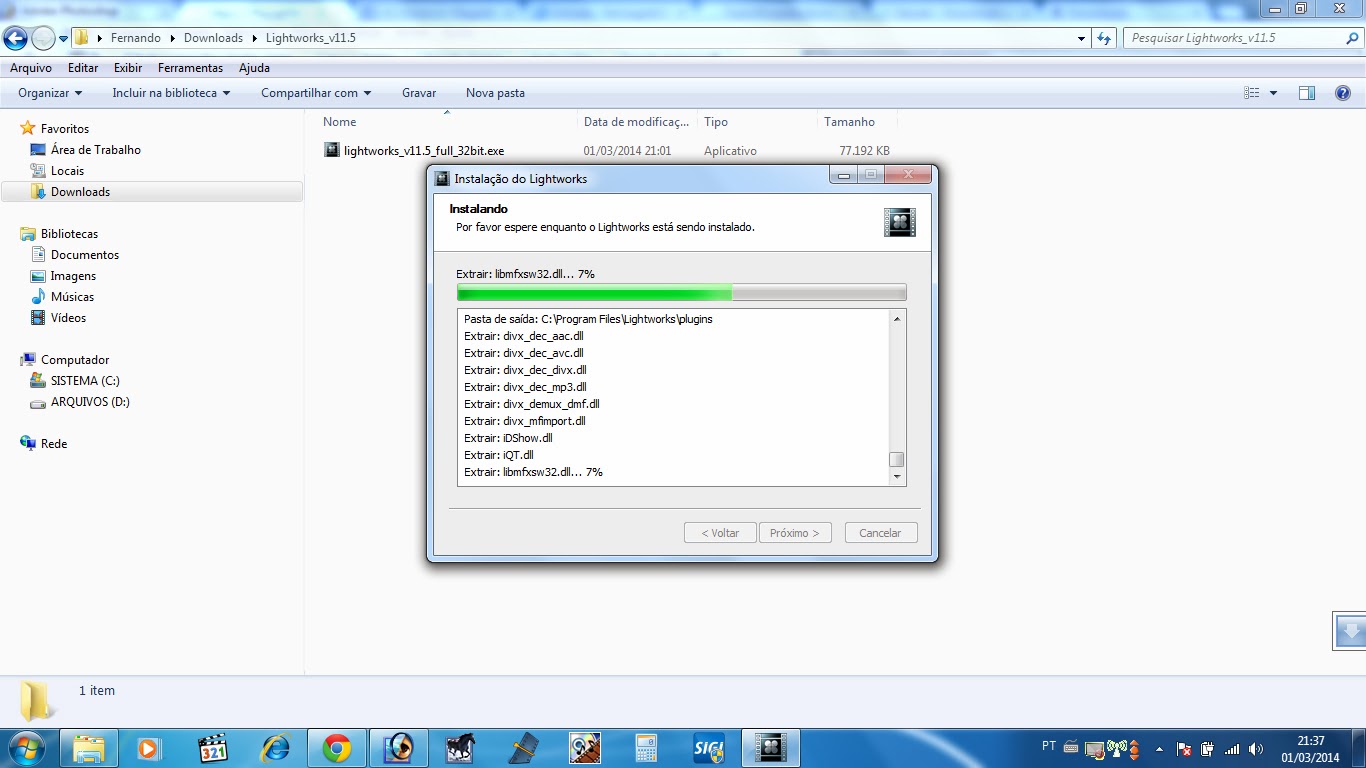This screenshot has height=768, width=1366.
Task: Select SISTEMA (C:) drive
Action: point(85,381)
